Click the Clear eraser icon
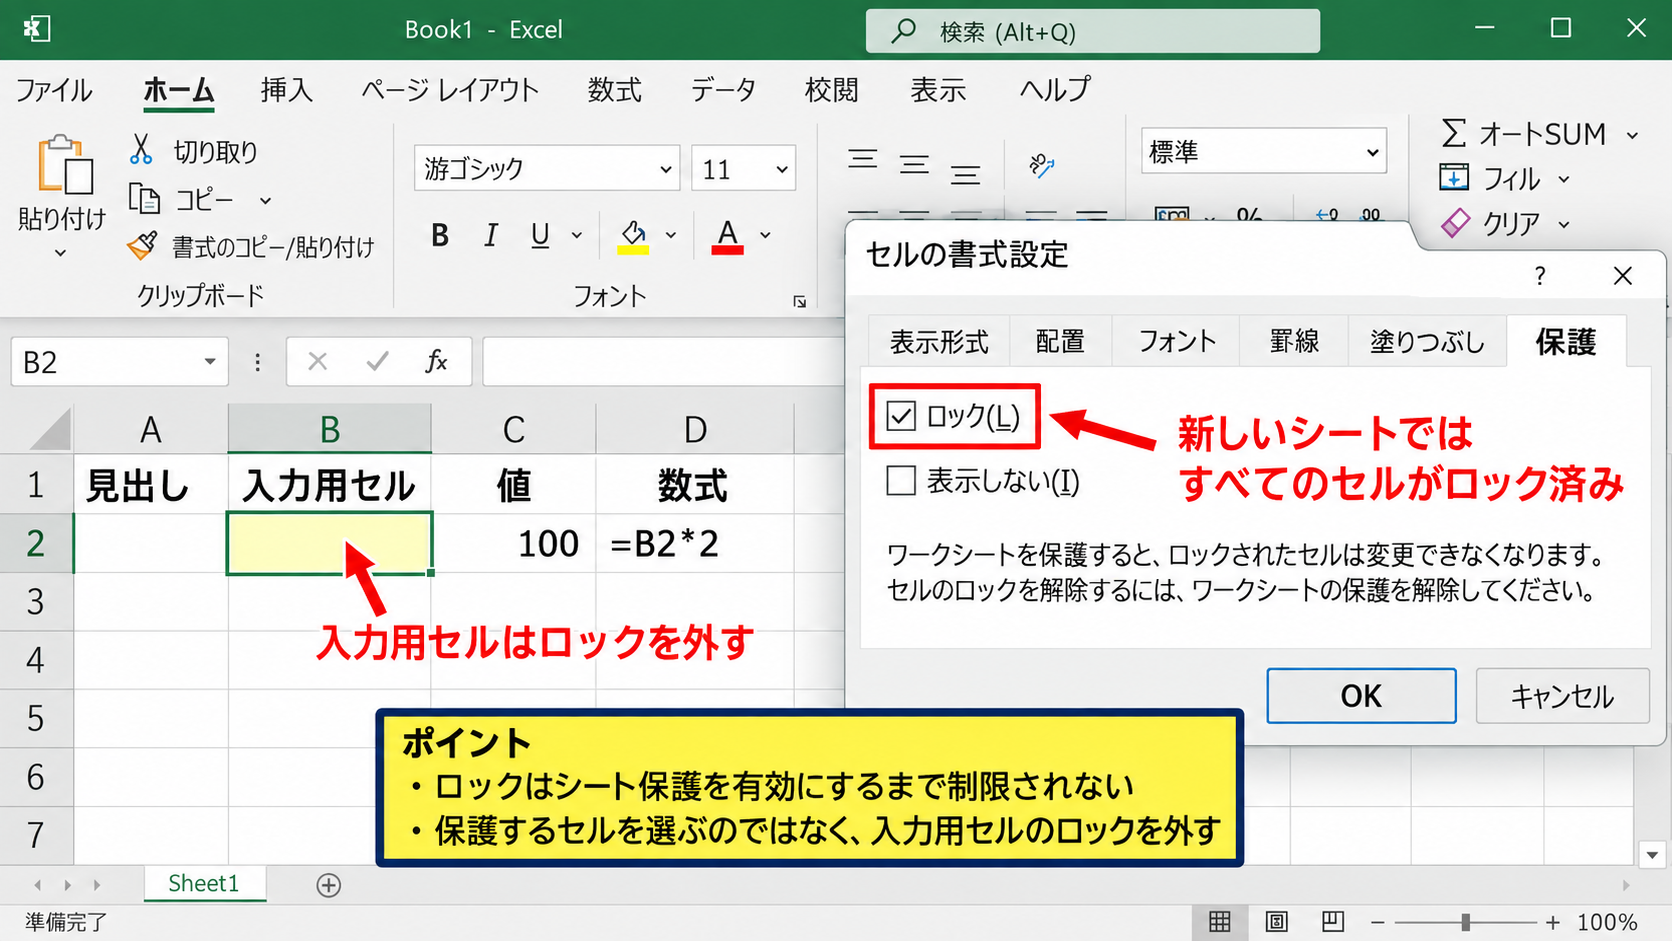This screenshot has width=1672, height=941. pos(1455,222)
